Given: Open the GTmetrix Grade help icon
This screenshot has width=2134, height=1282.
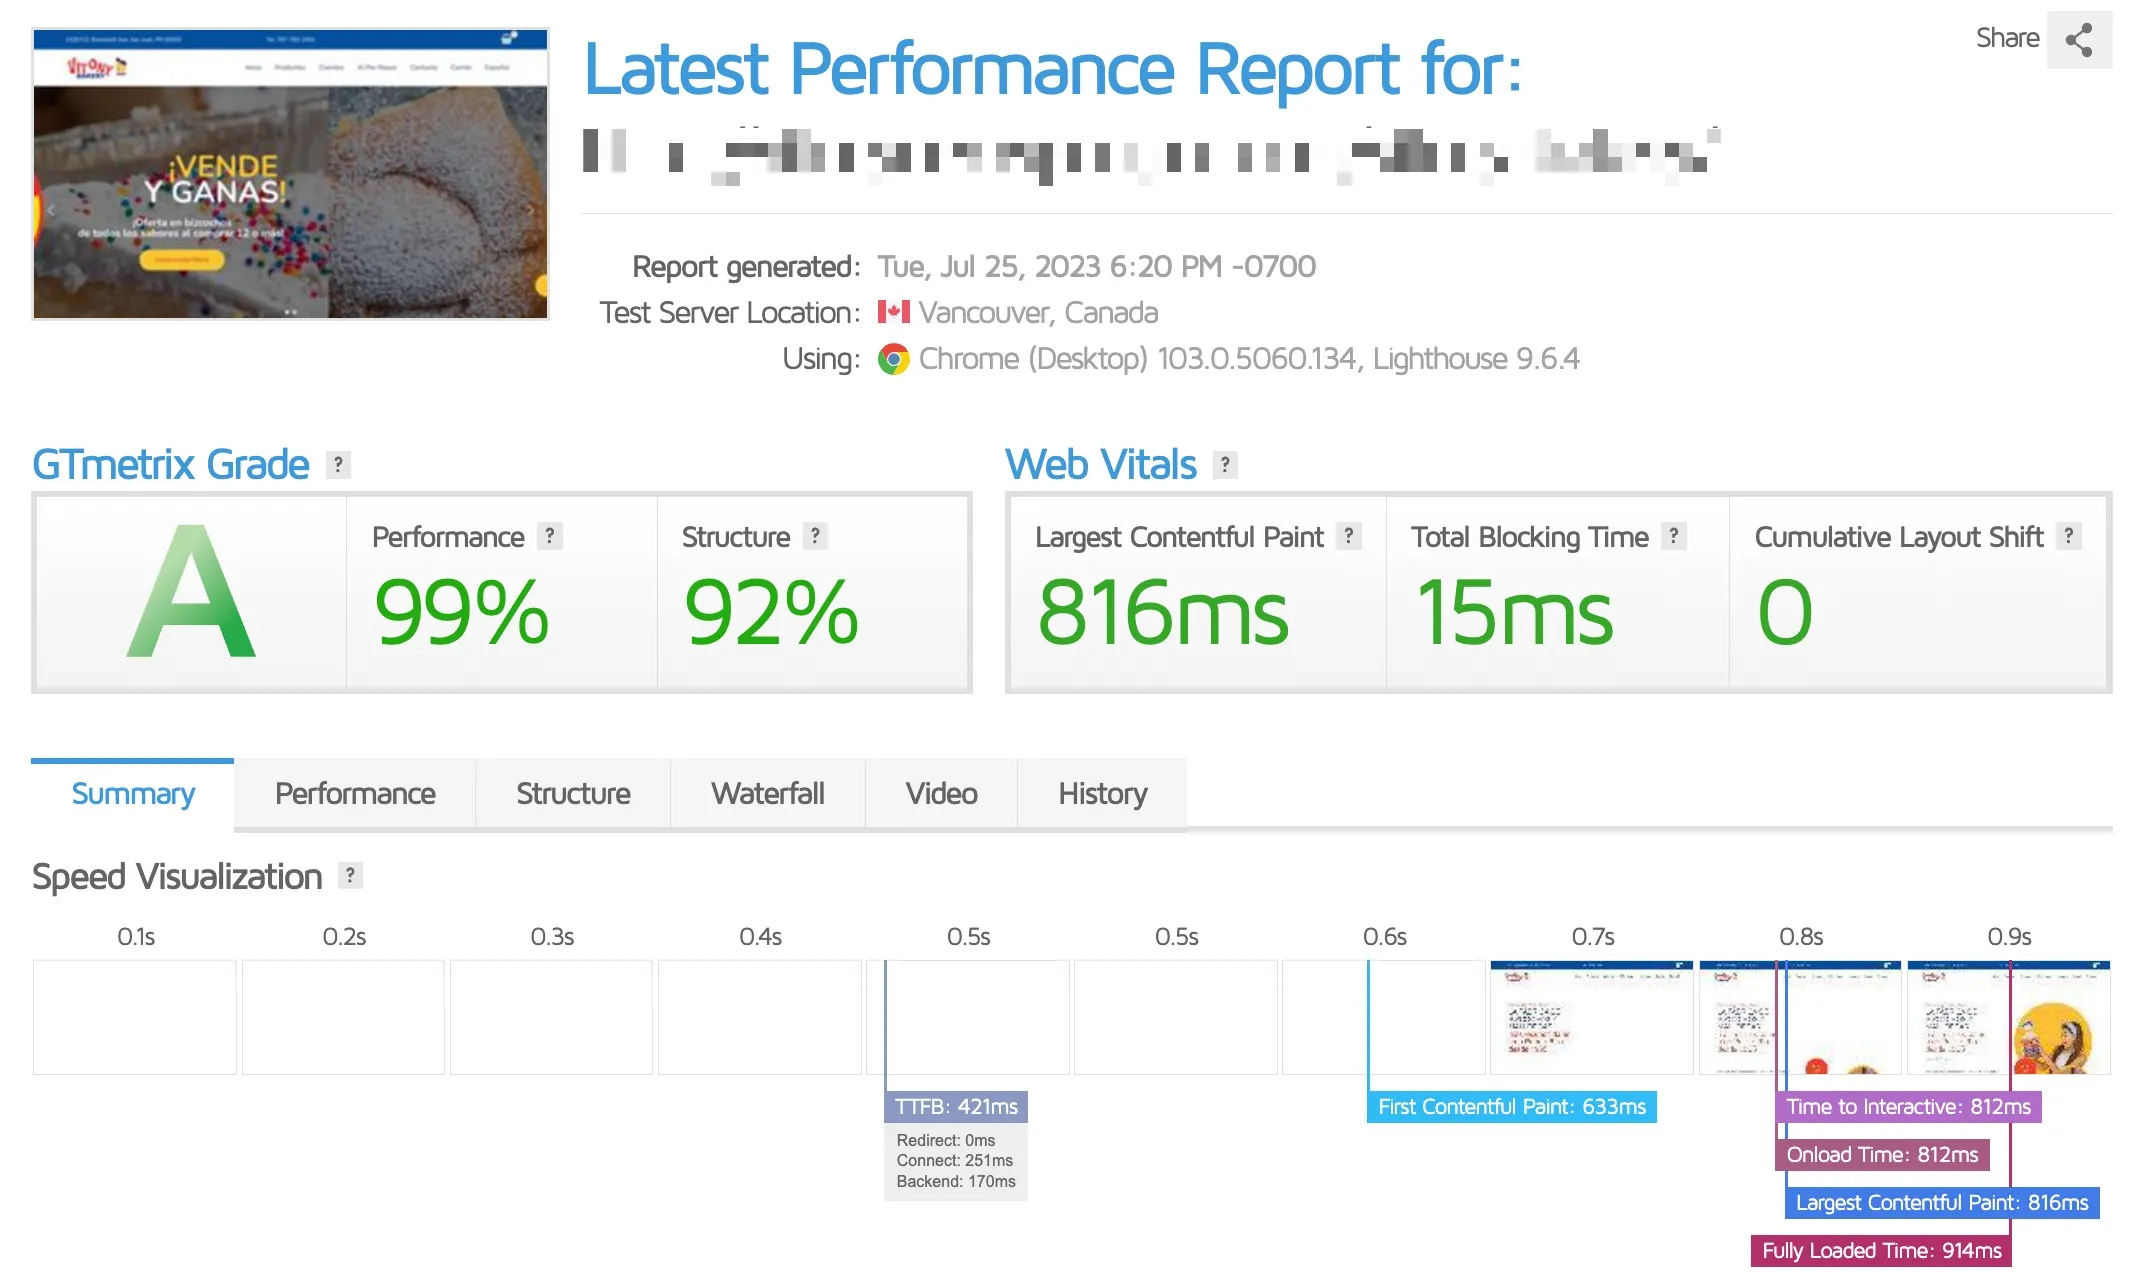Looking at the screenshot, I should click(x=338, y=465).
